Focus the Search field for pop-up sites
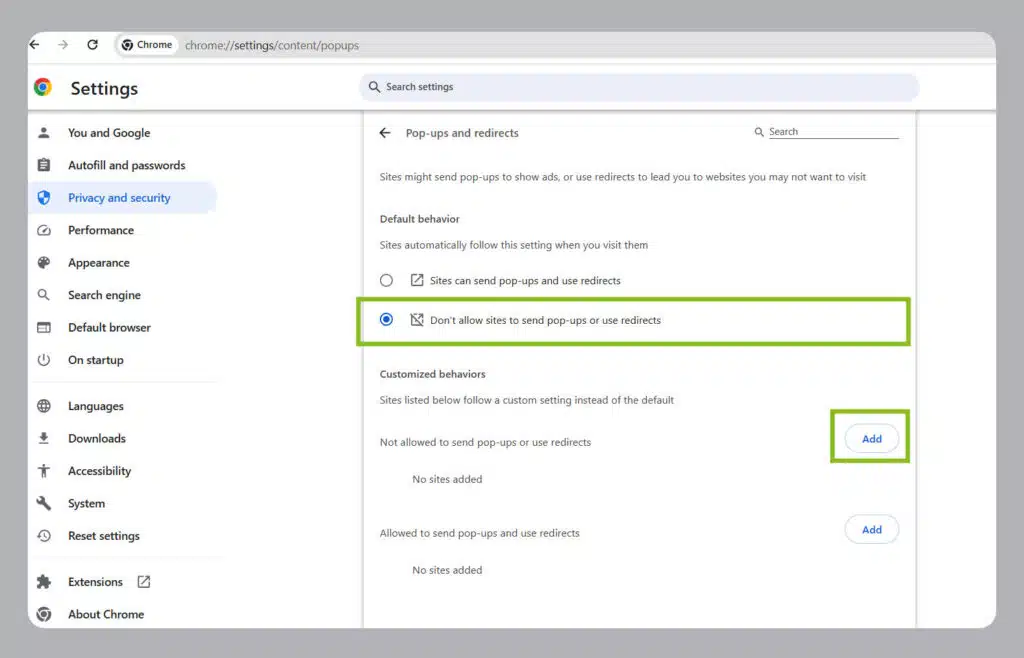1024x658 pixels. click(x=833, y=132)
